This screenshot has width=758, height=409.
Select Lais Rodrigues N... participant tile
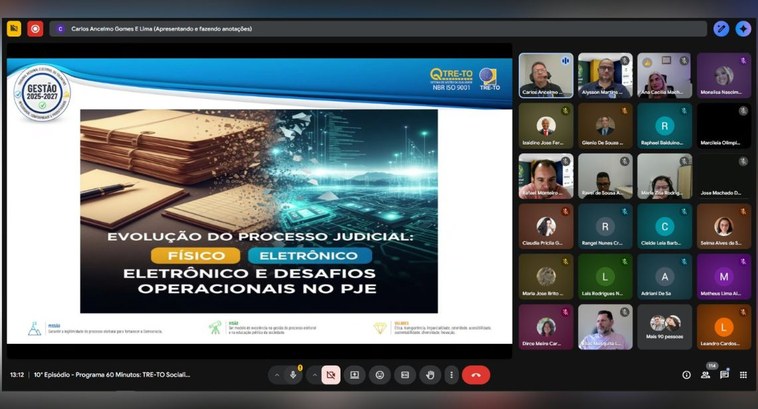(x=605, y=277)
